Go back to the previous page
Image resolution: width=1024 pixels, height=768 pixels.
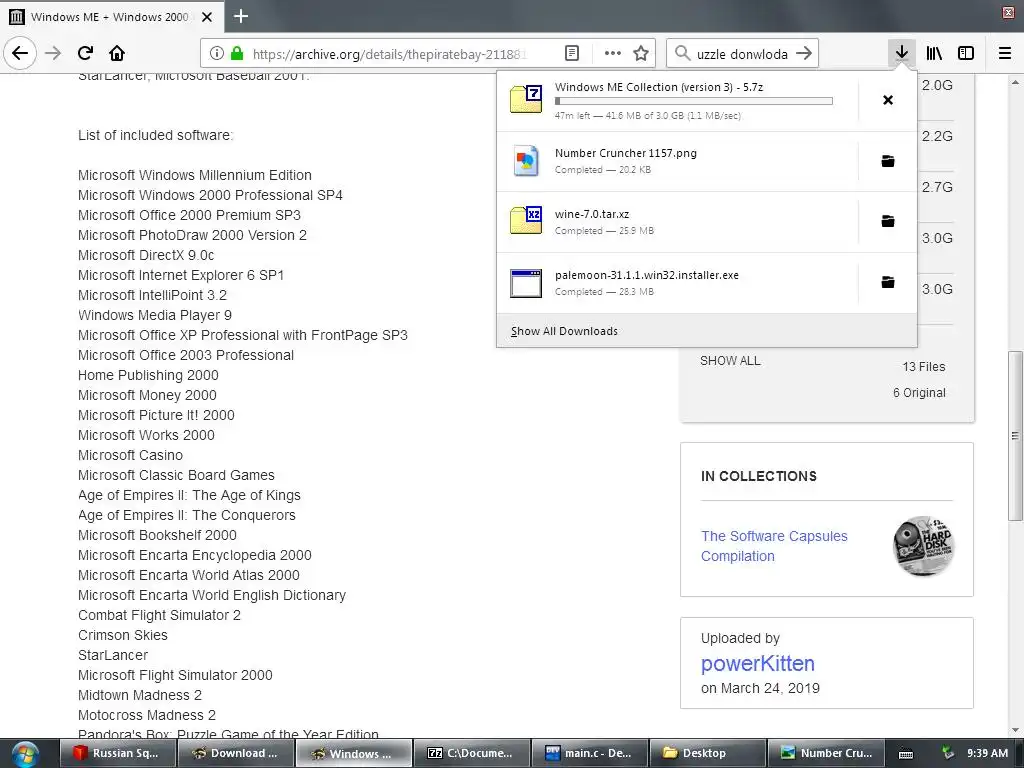click(20, 54)
